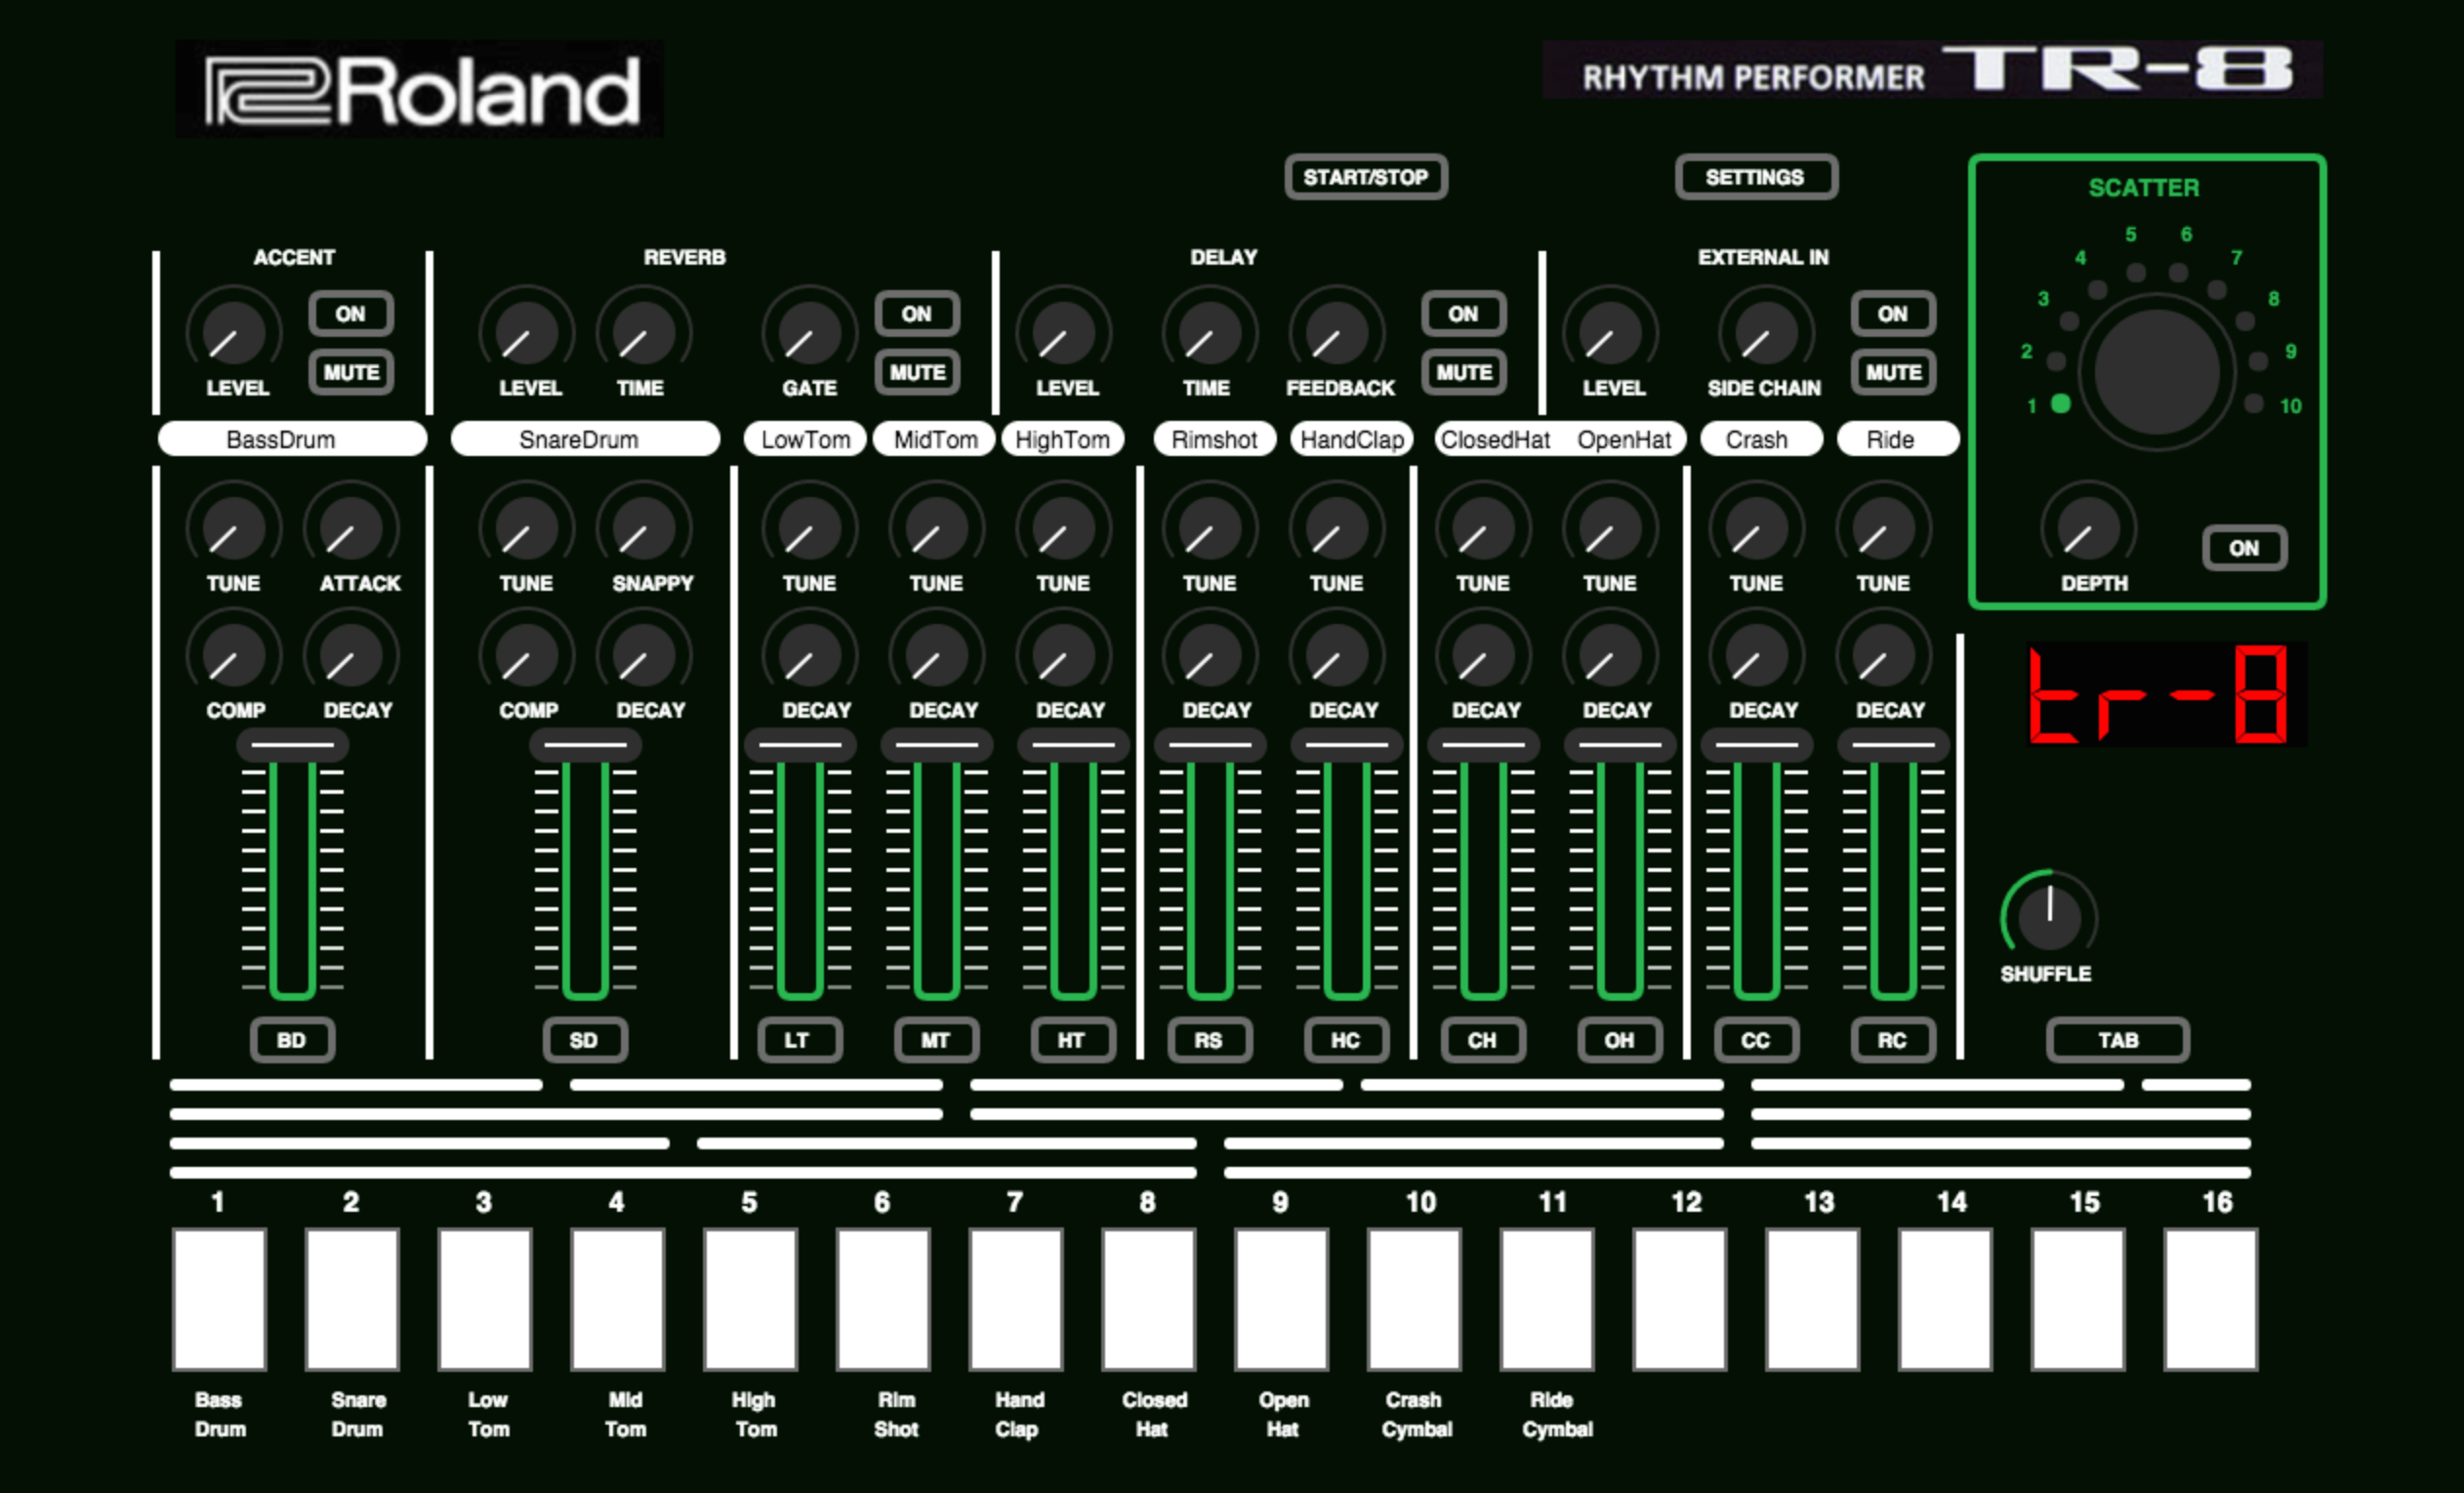Click the SHUFFLE knob
The image size is (2464, 1493).
[2049, 916]
